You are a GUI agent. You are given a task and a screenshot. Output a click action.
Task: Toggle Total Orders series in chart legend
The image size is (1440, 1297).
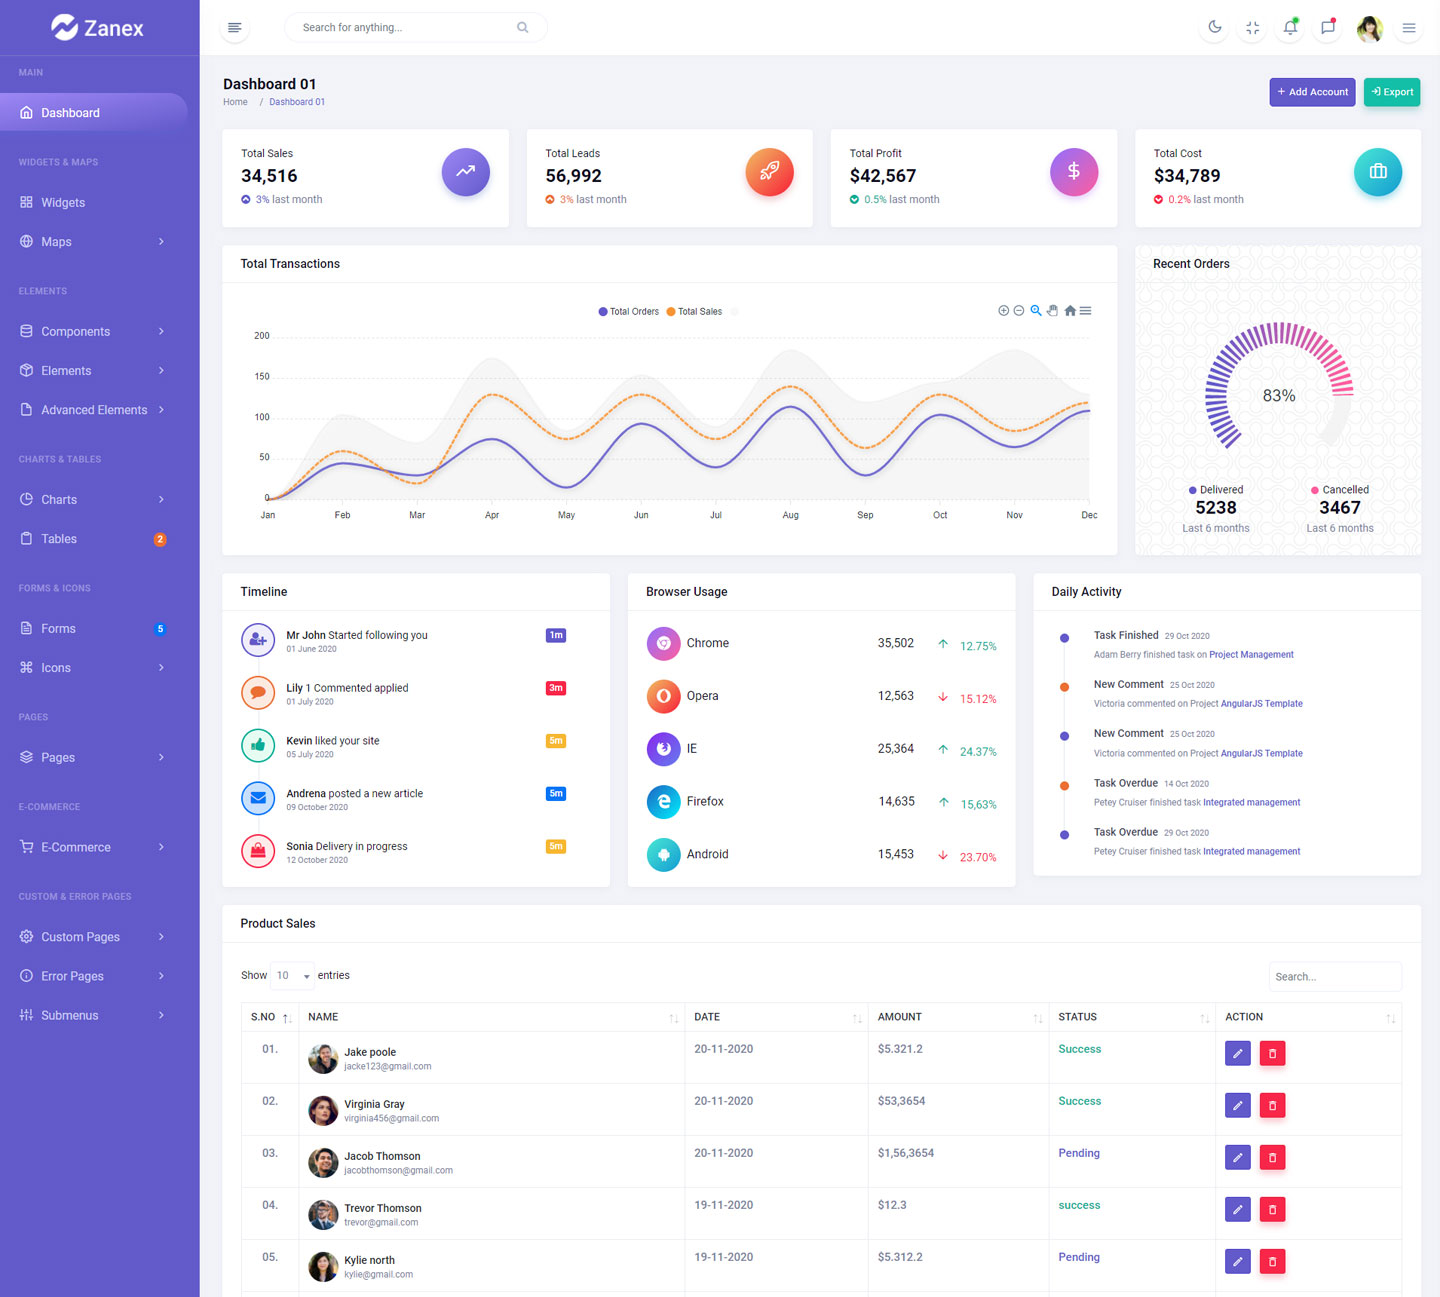pos(629,312)
